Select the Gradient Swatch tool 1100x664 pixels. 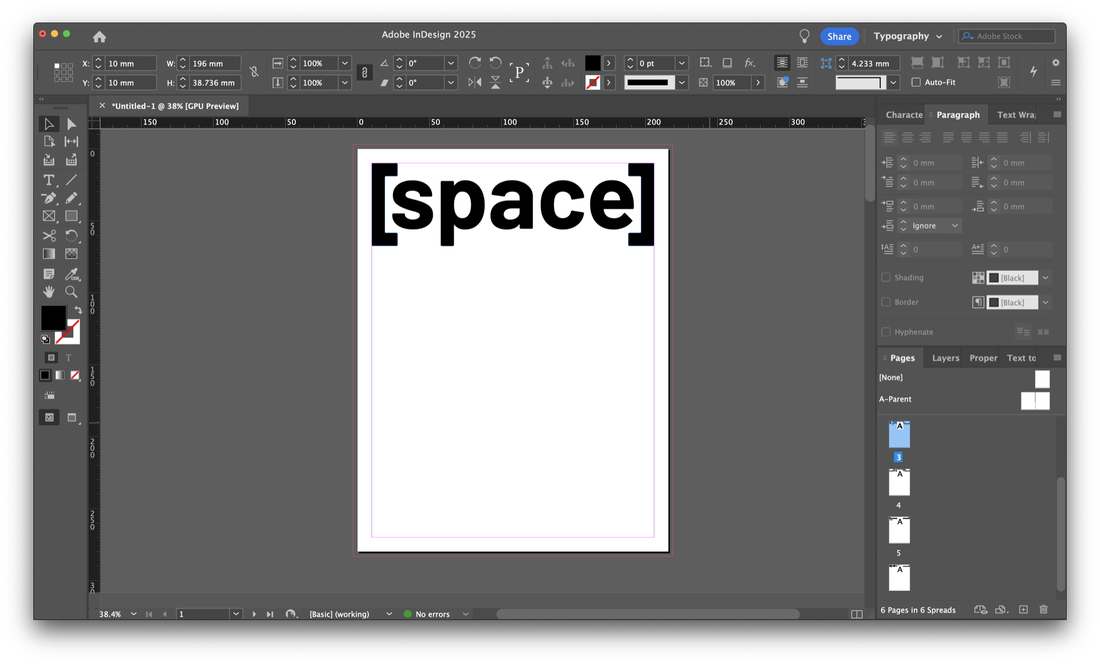(x=49, y=254)
